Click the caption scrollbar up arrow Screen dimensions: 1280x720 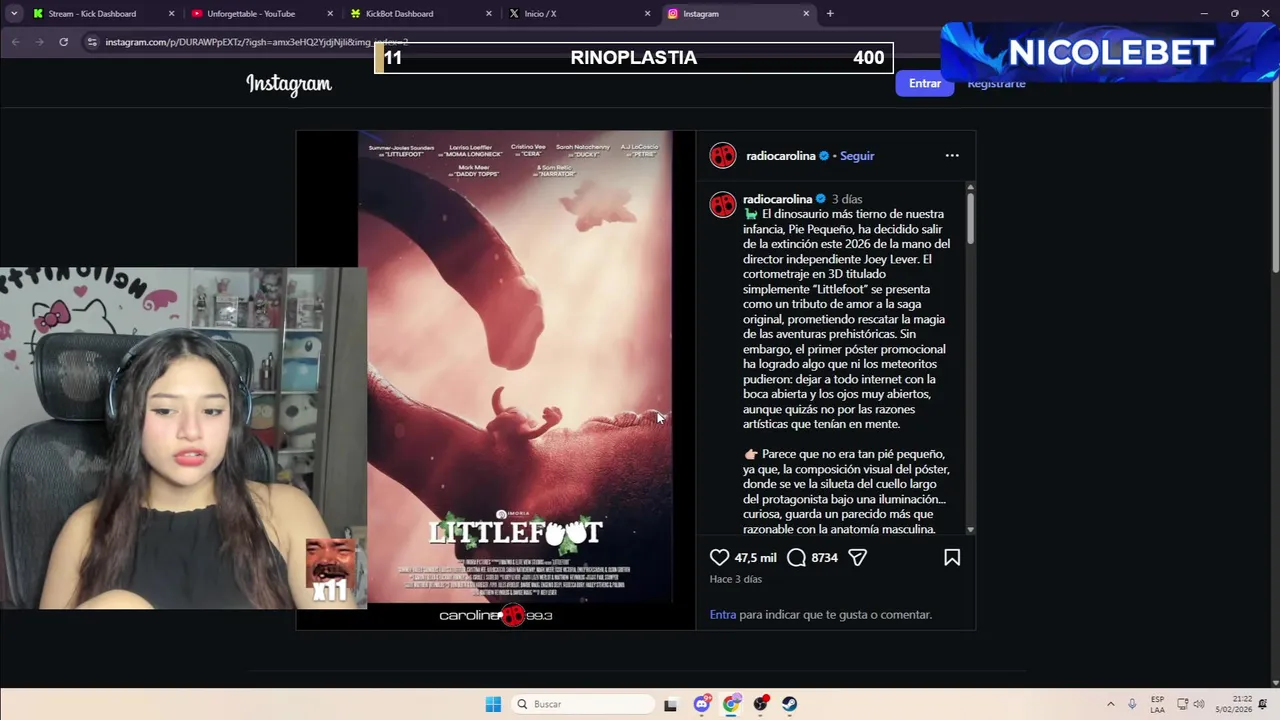[x=970, y=187]
